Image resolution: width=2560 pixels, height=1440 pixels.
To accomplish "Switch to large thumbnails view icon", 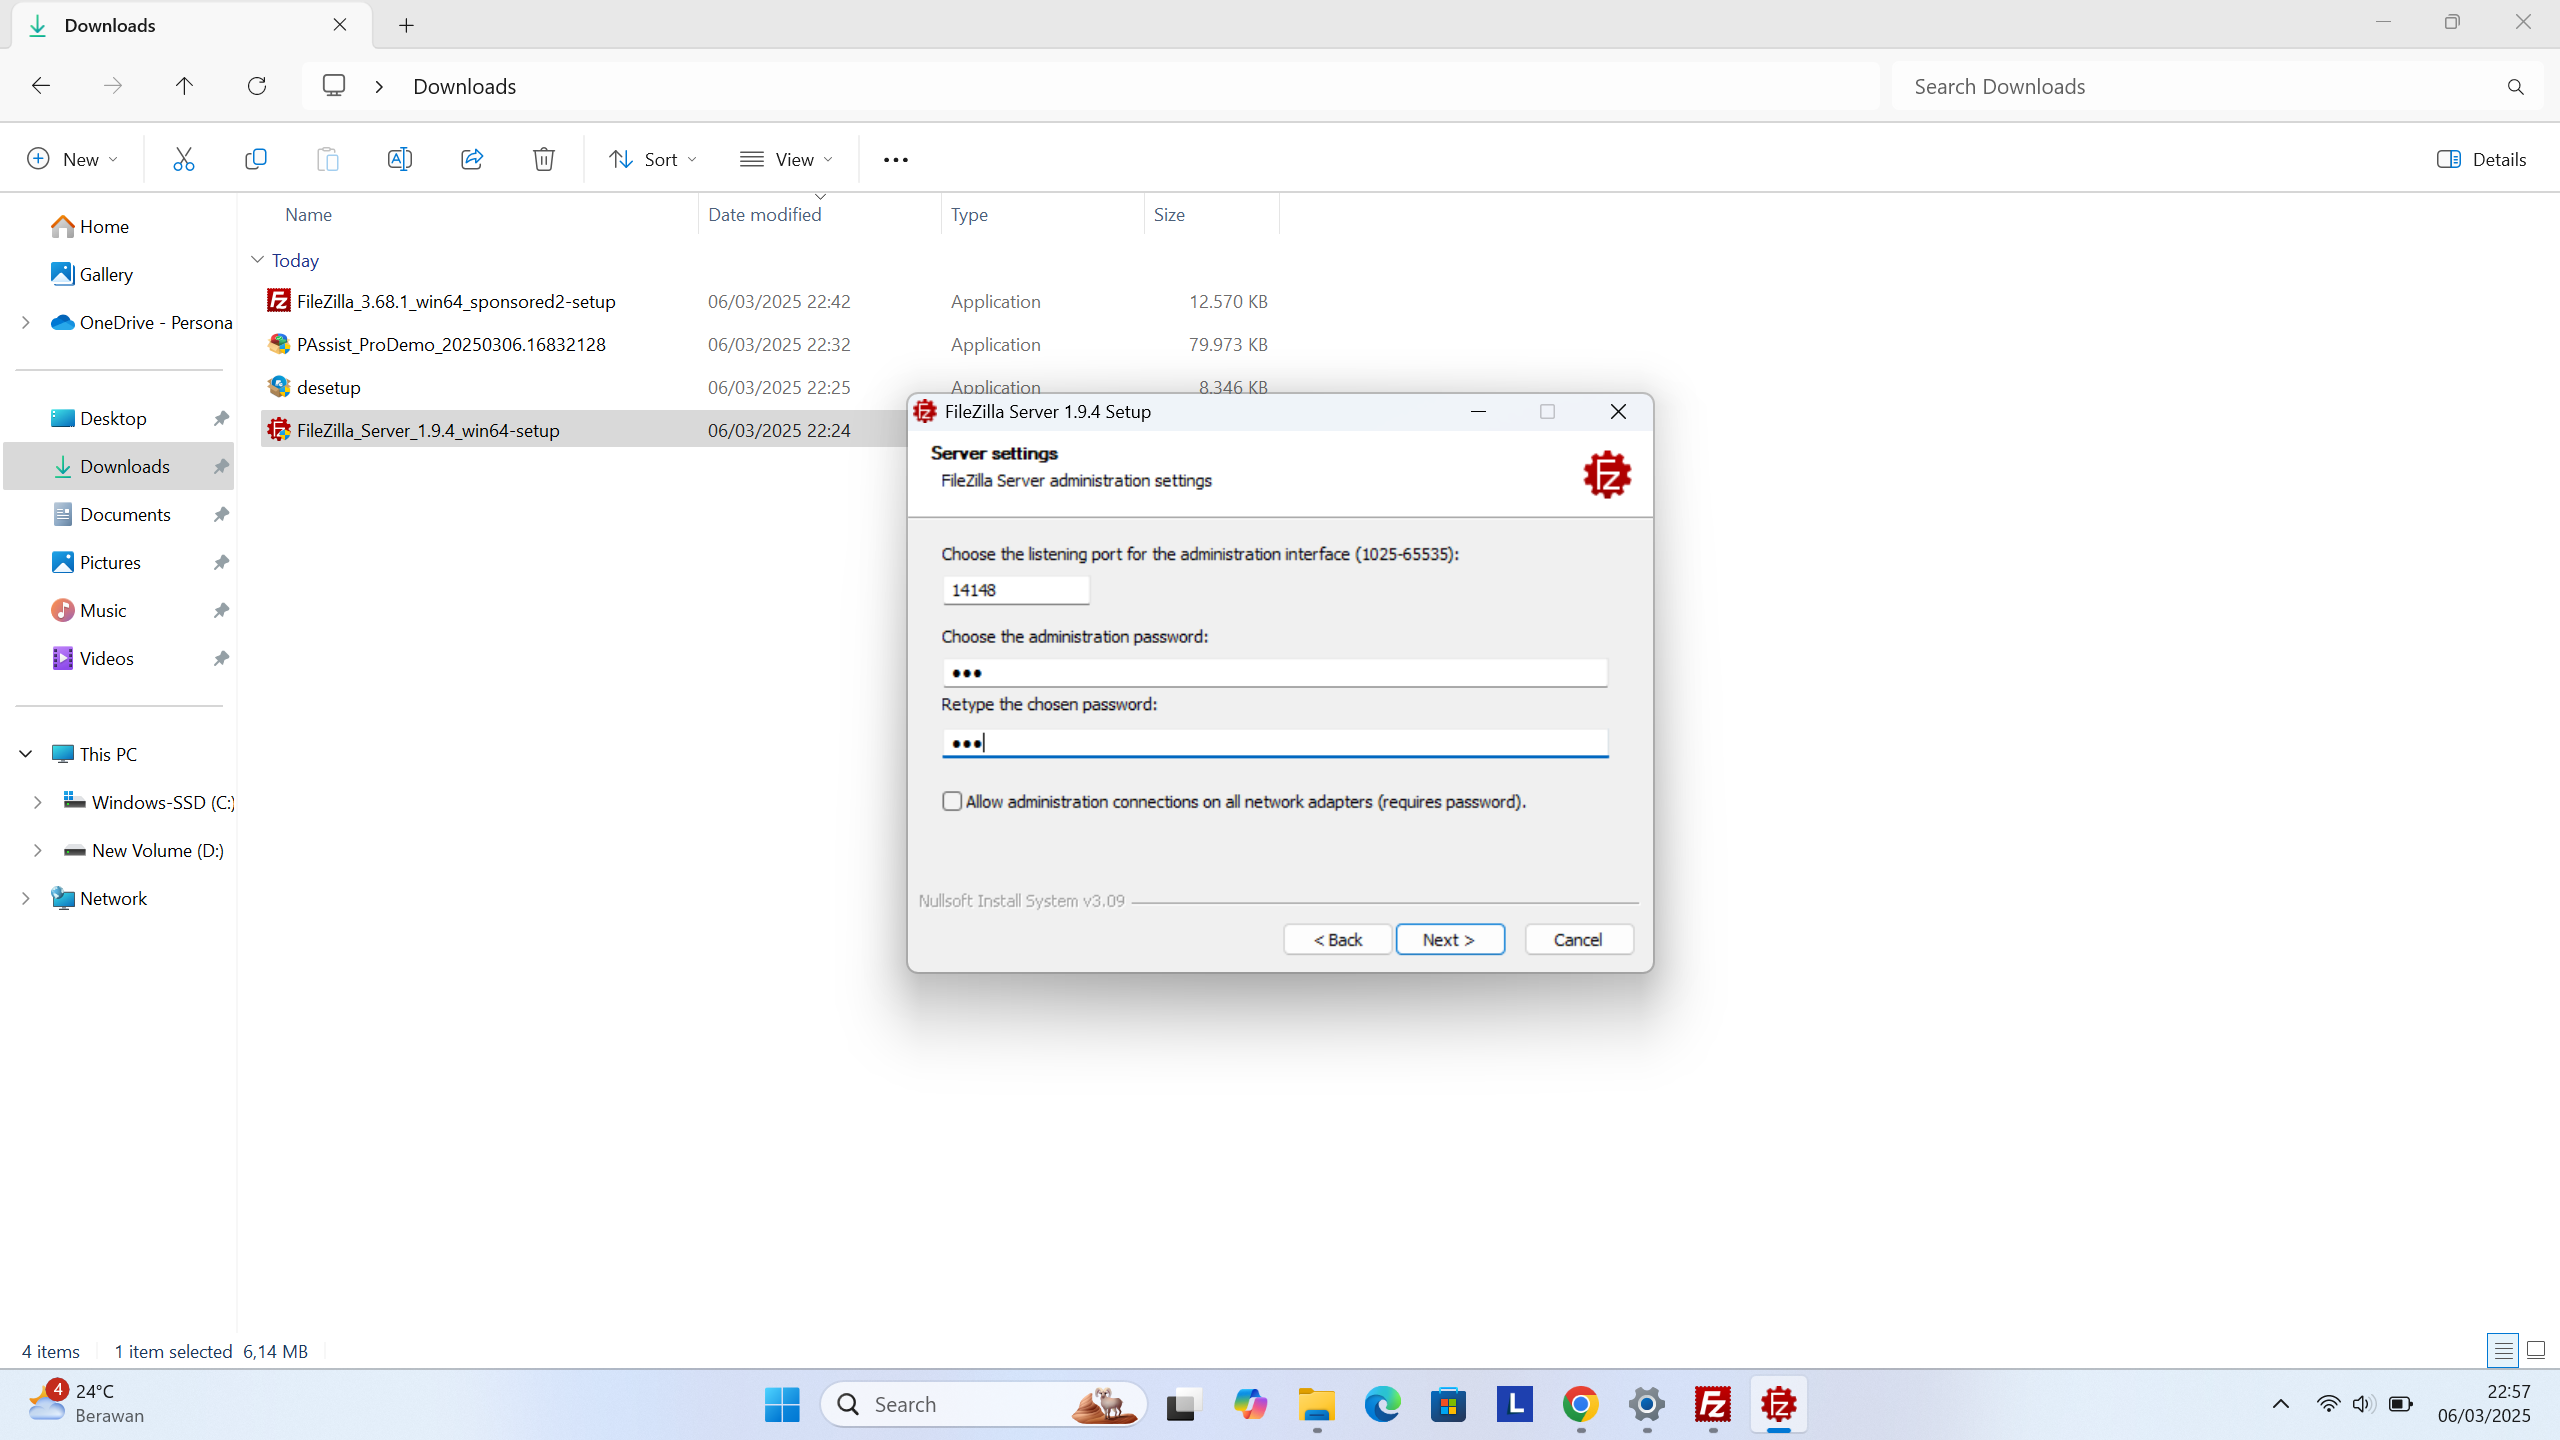I will coord(2535,1351).
